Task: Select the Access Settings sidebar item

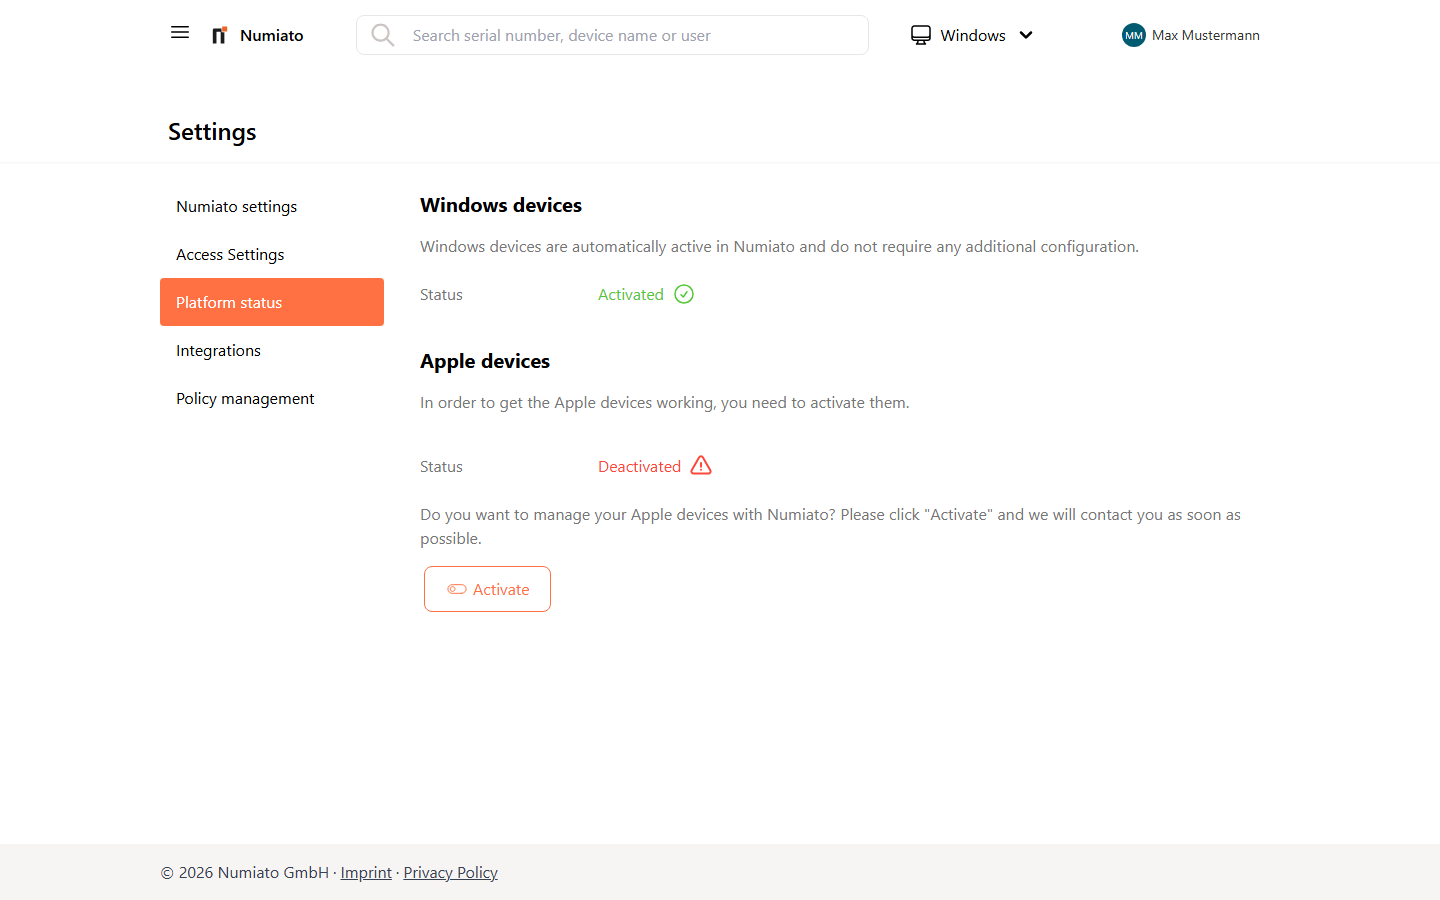Action: pyautogui.click(x=230, y=254)
